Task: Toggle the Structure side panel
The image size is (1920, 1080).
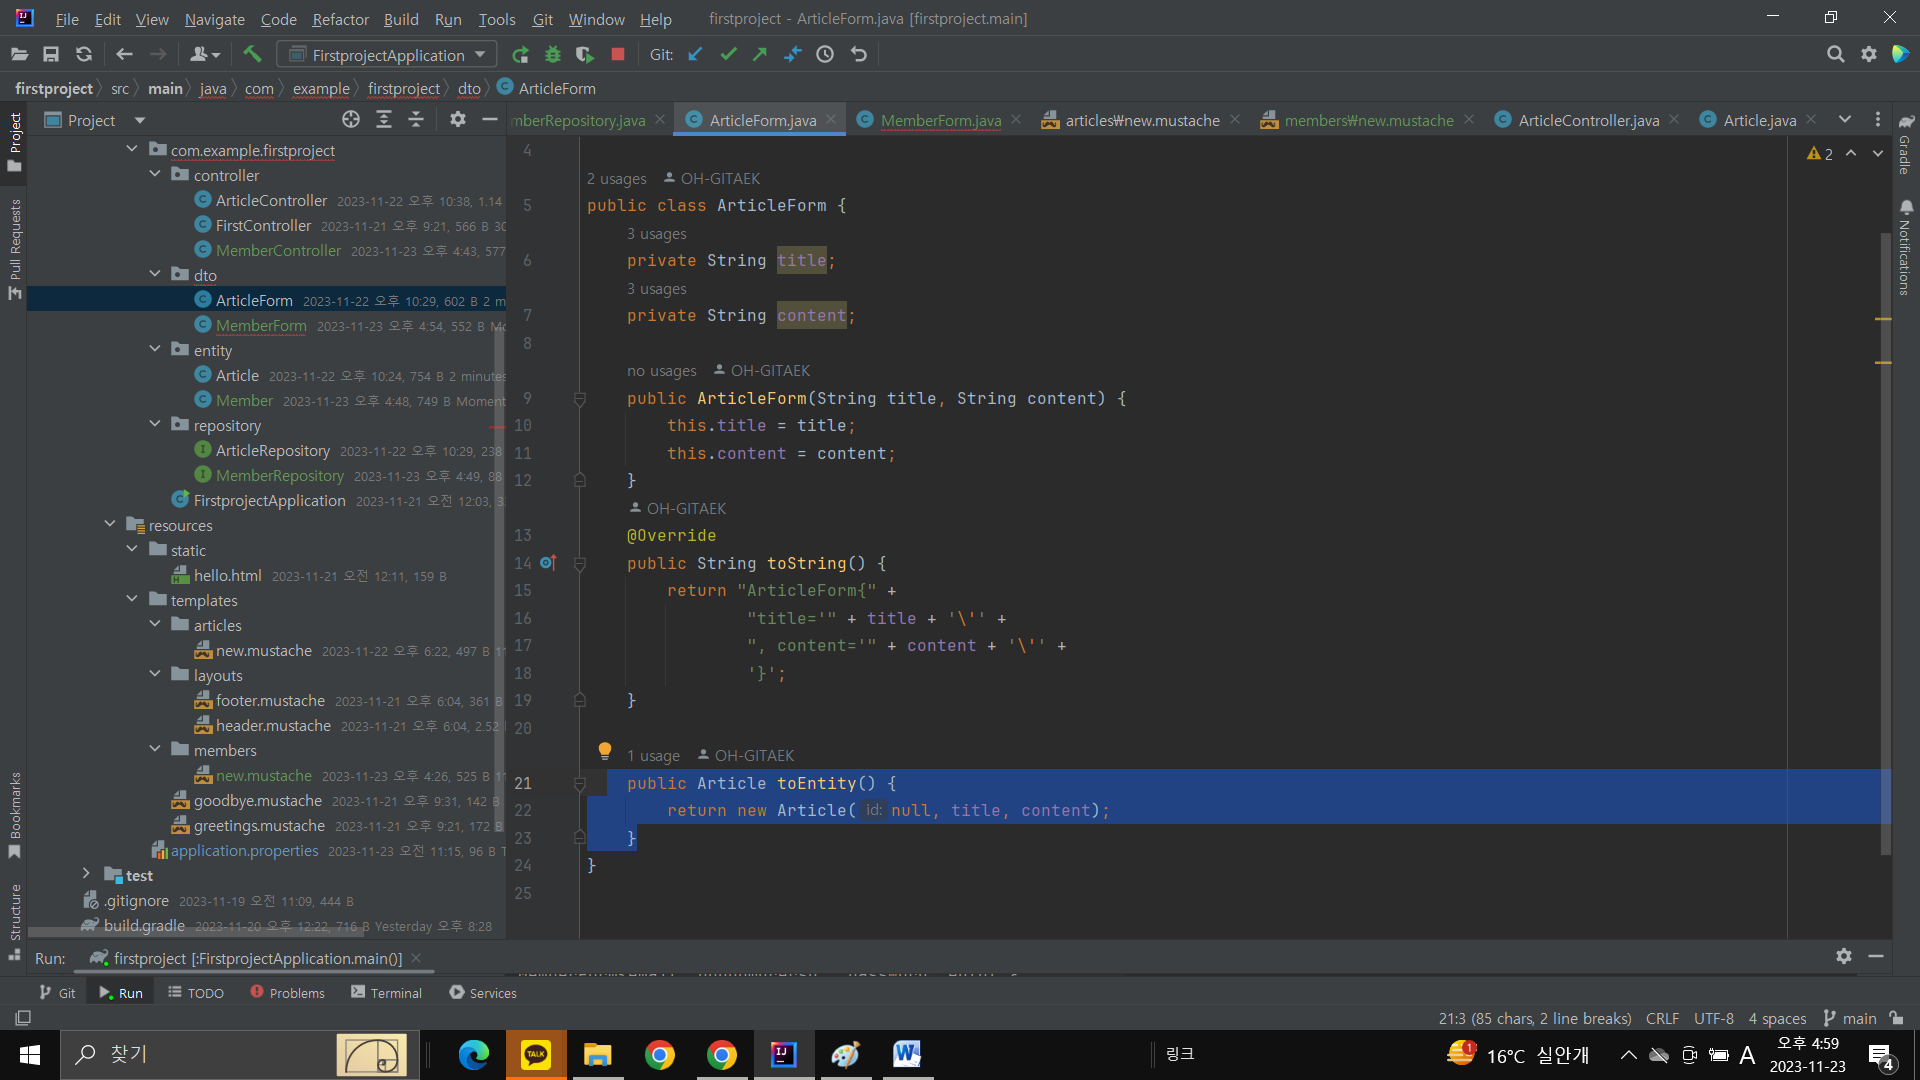Action: (15, 918)
